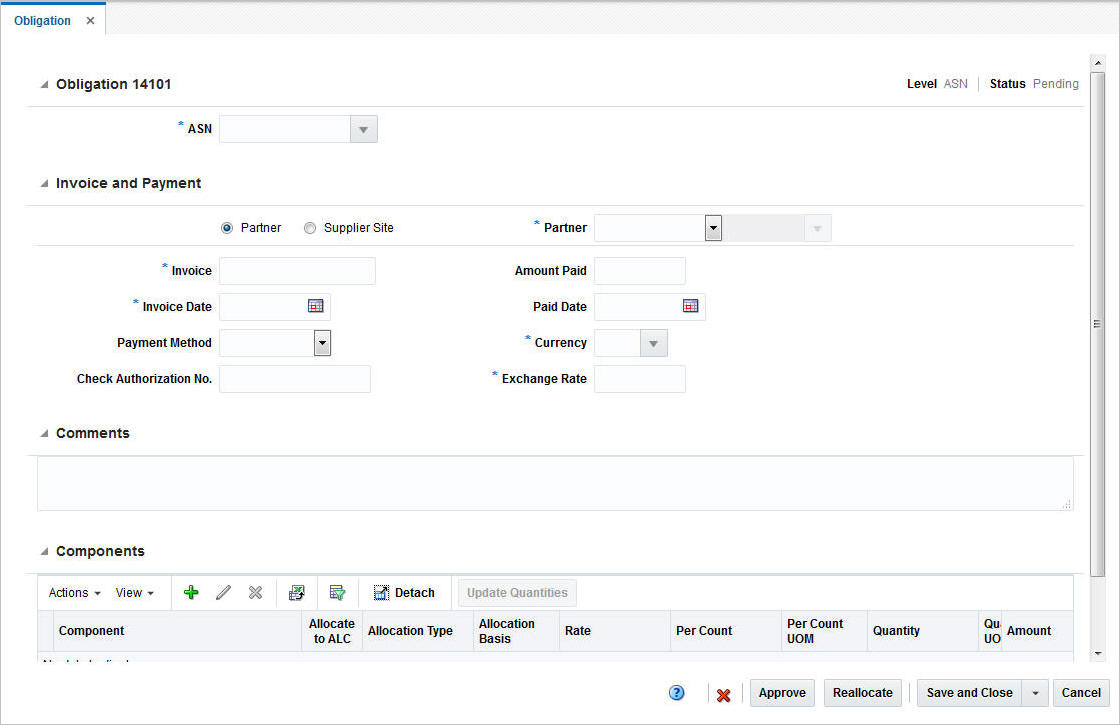Viewport: 1120px width, 725px height.
Task: Open the Currency dropdown list
Action: pos(654,343)
